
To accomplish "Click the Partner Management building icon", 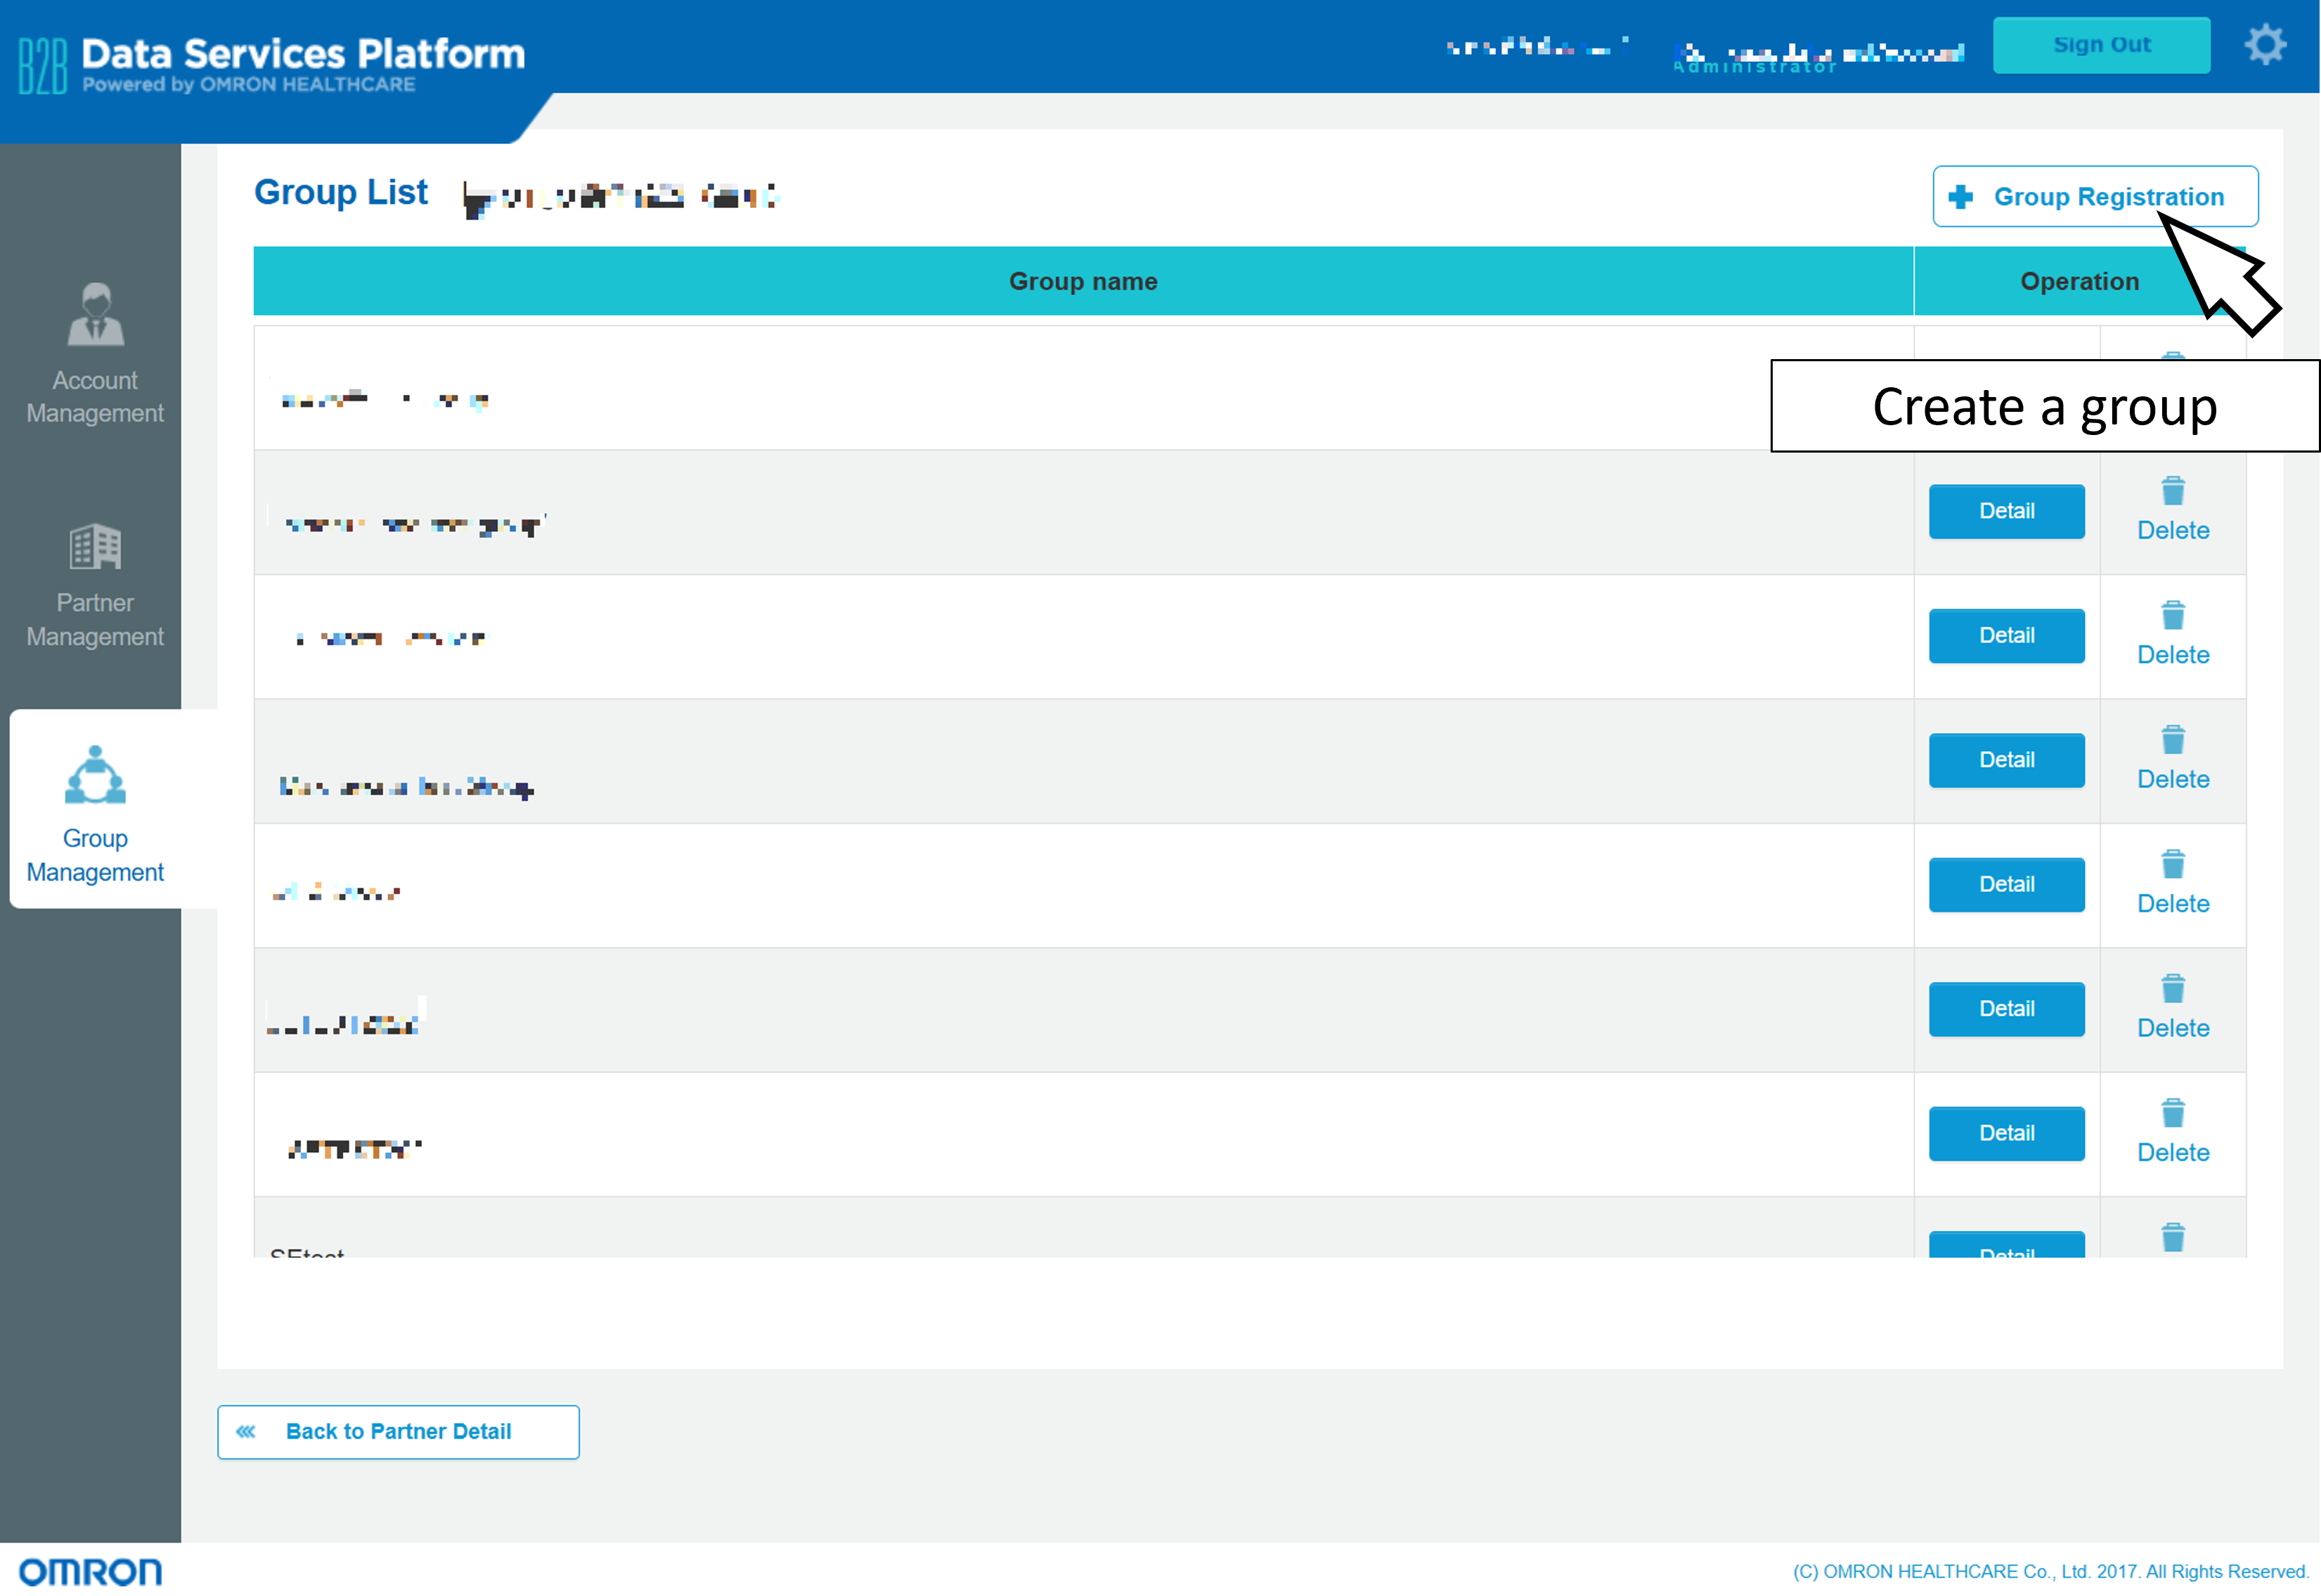I will click(95, 546).
